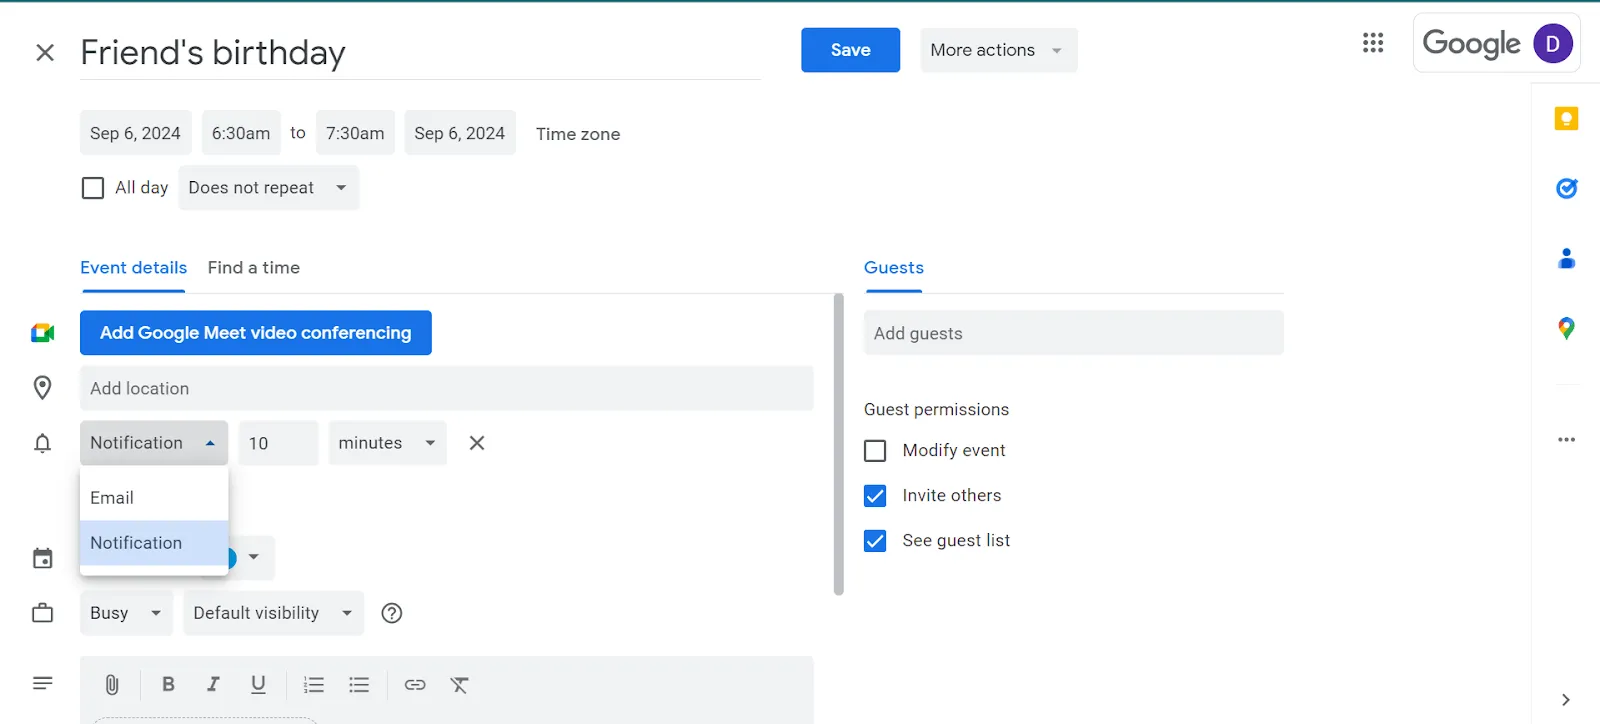
Task: Open the Does not repeat dropdown
Action: click(x=268, y=188)
